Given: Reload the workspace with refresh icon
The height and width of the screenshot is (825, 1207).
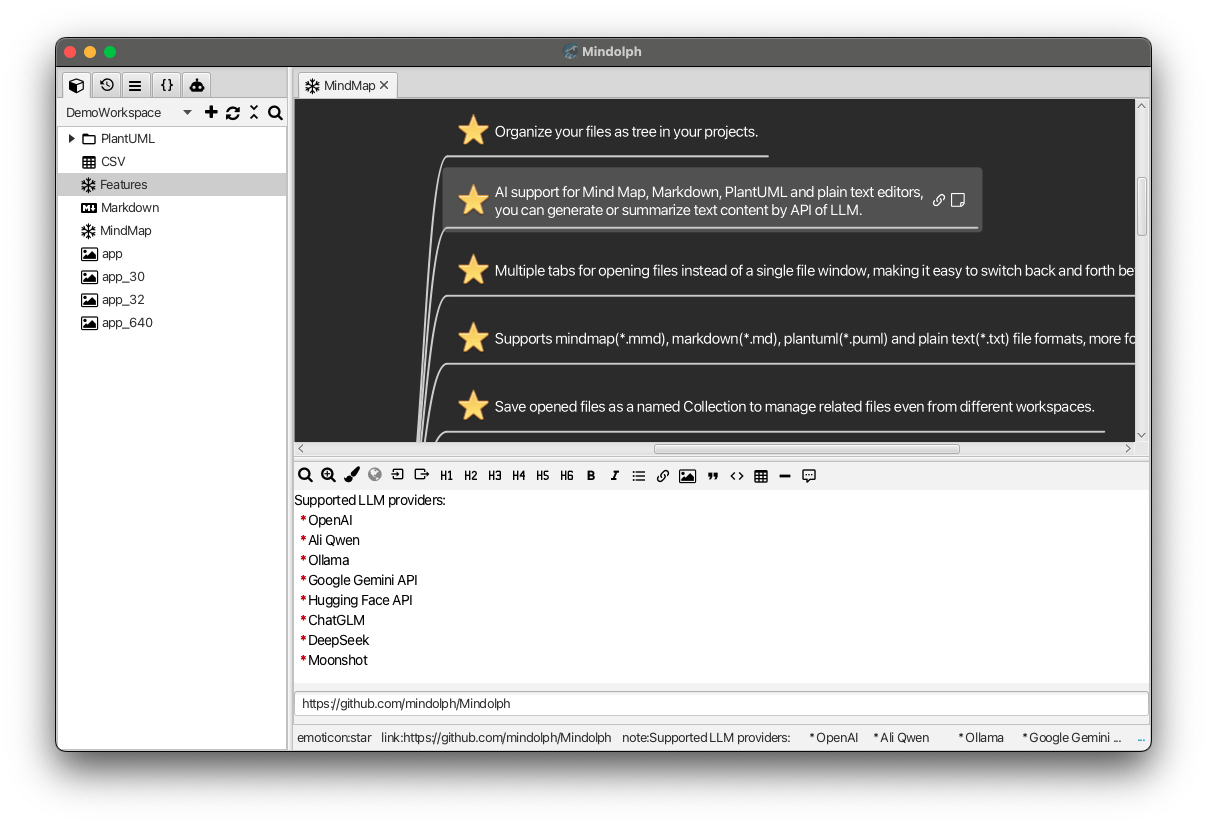Looking at the screenshot, I should (233, 113).
